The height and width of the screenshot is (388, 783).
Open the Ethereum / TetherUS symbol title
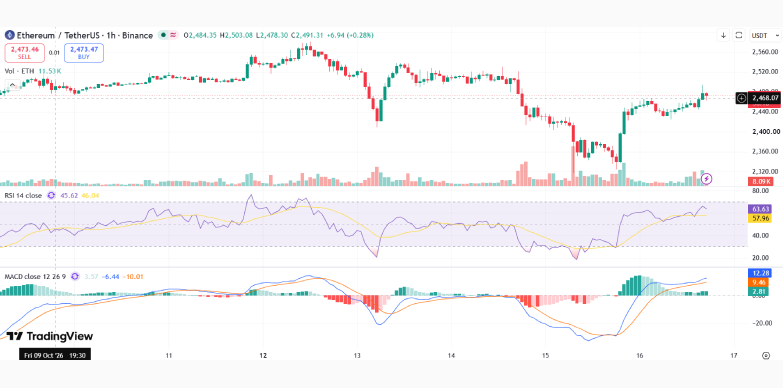(x=85, y=35)
